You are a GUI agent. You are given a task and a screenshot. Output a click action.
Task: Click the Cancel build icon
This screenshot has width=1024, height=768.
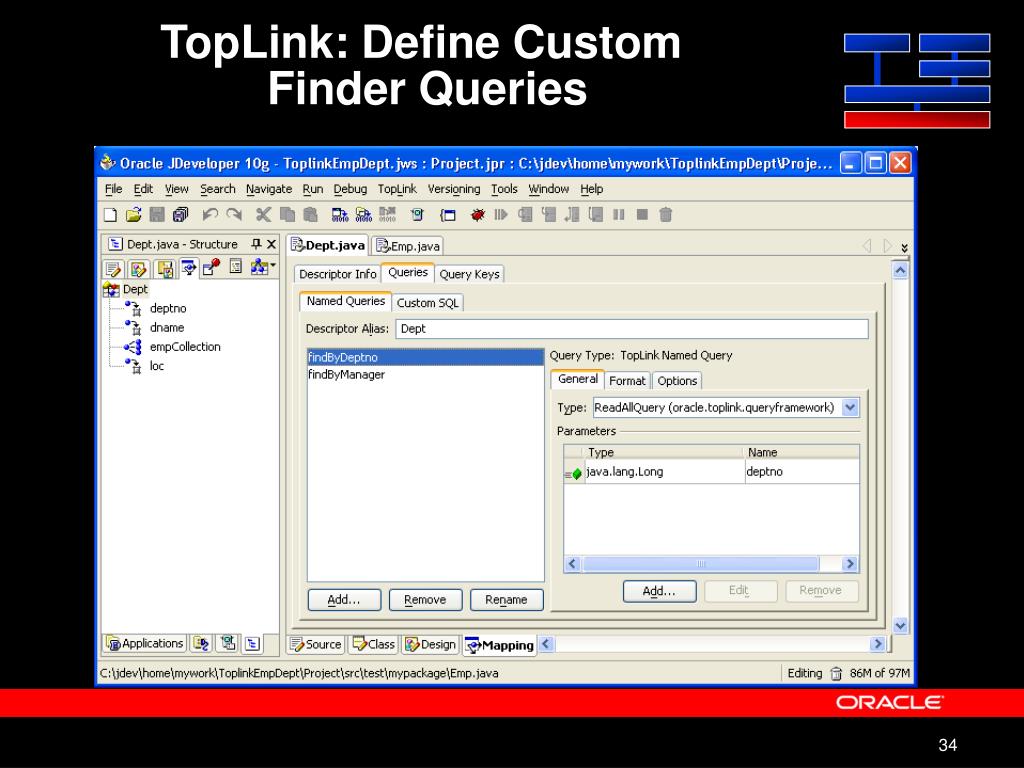tap(387, 215)
